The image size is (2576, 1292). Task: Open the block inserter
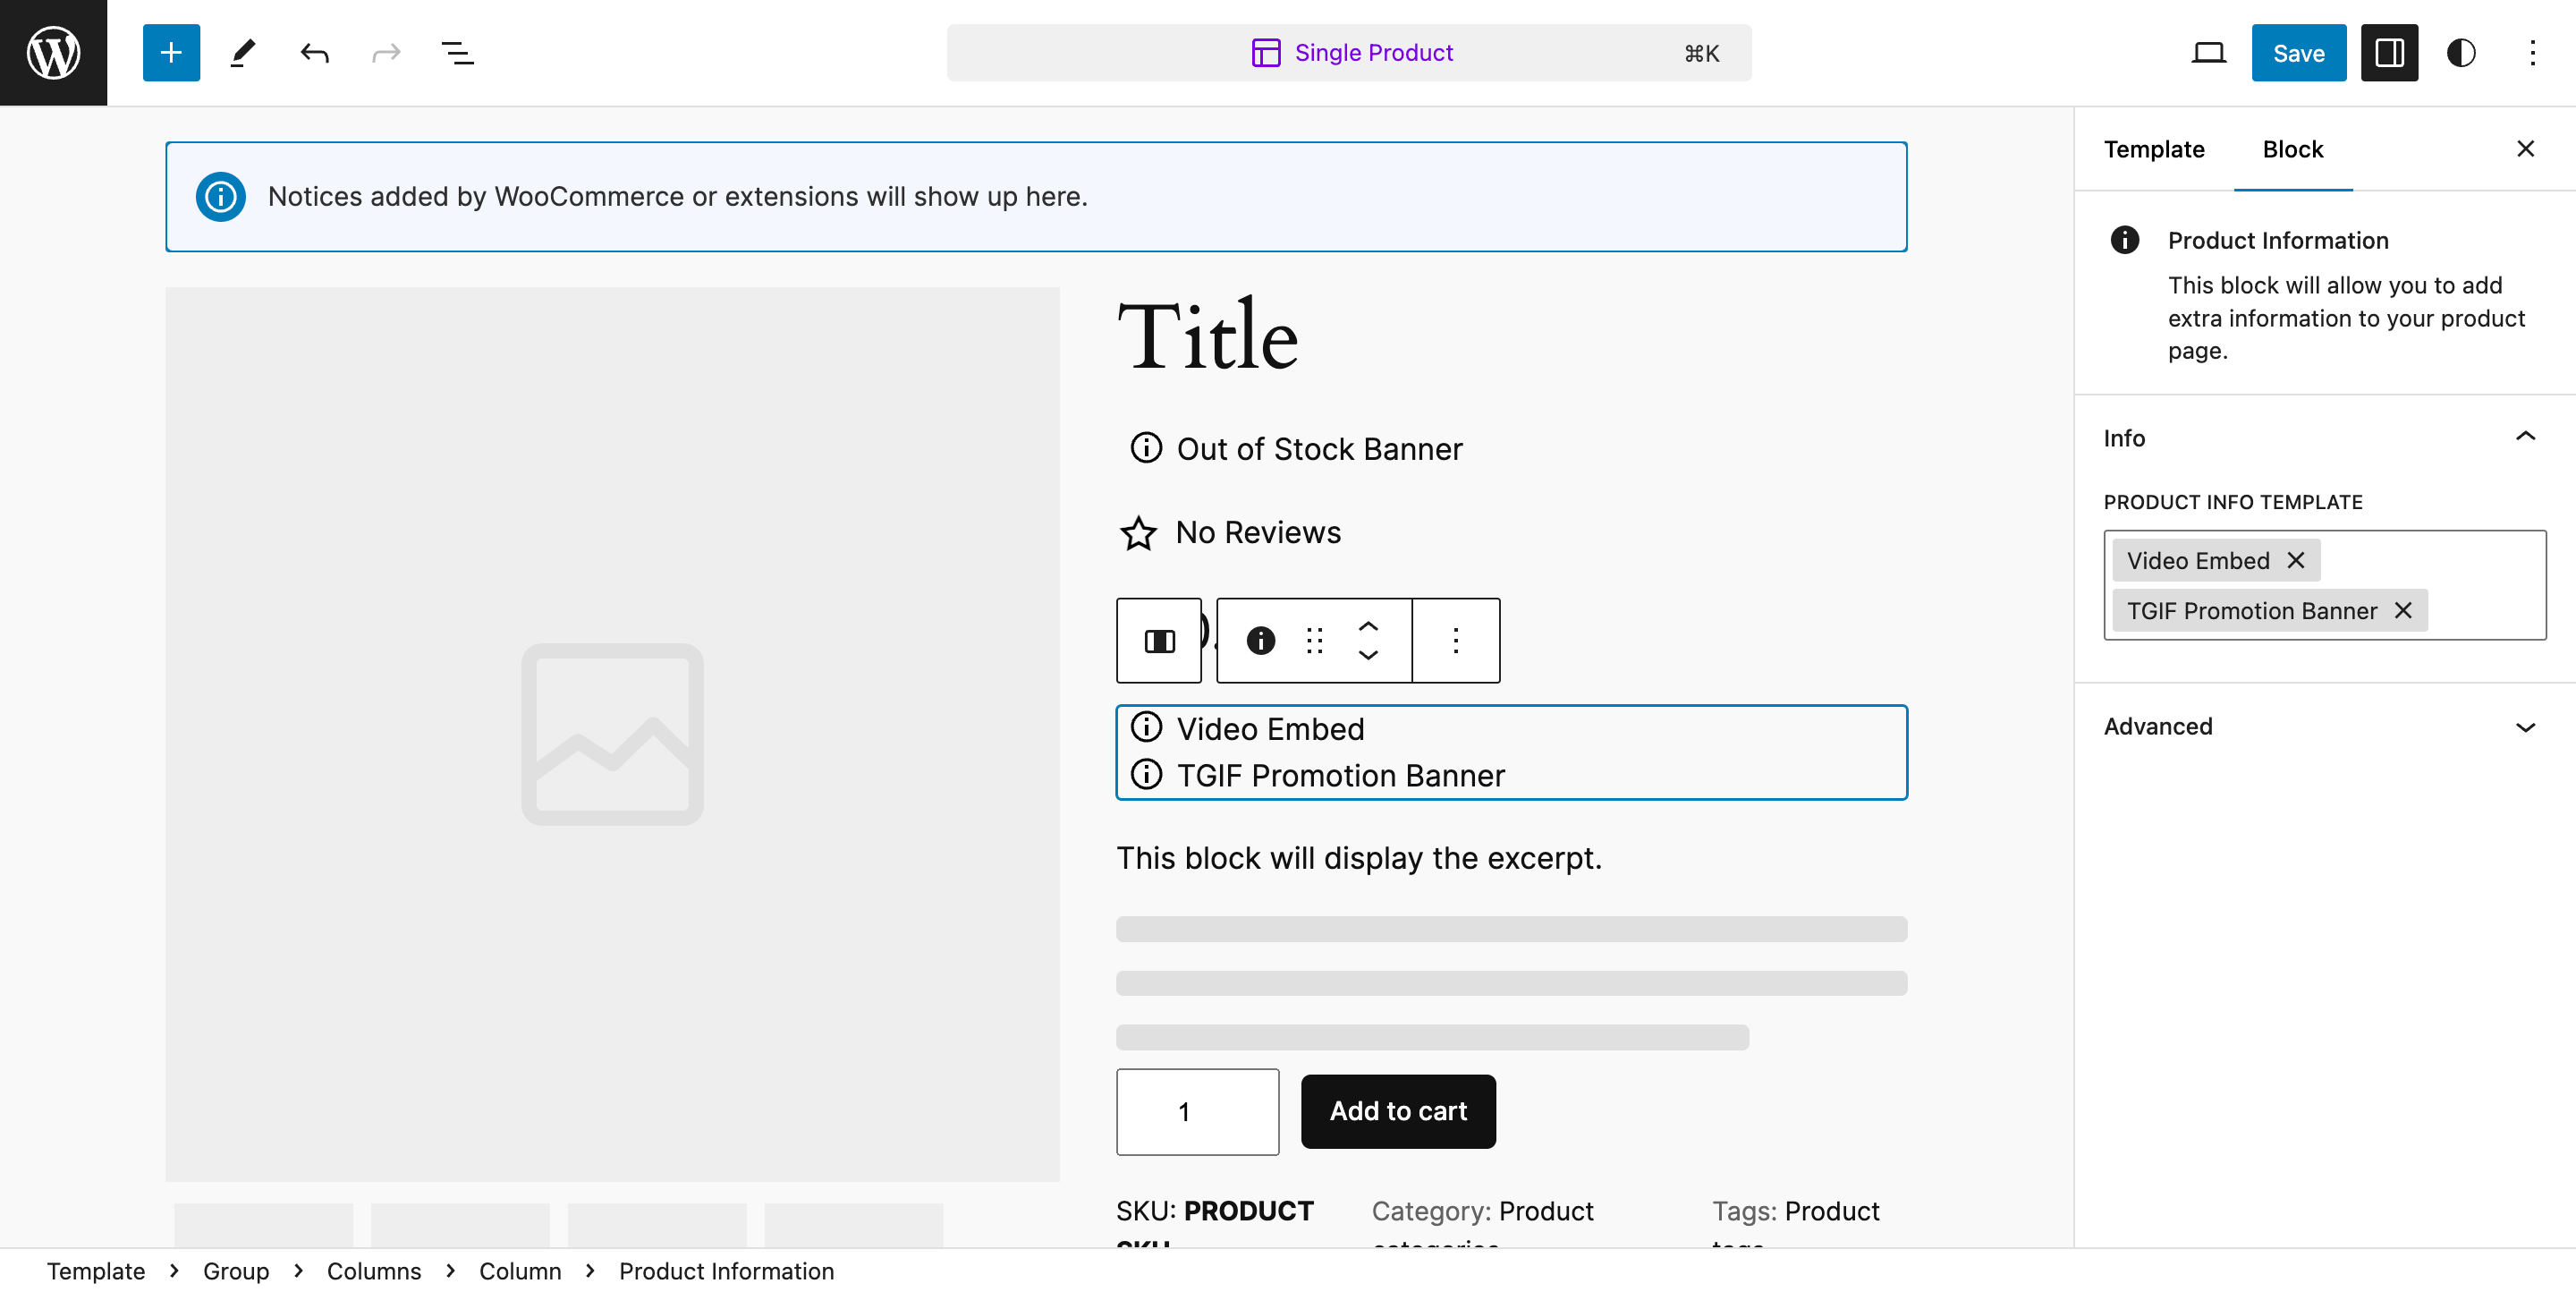170,52
